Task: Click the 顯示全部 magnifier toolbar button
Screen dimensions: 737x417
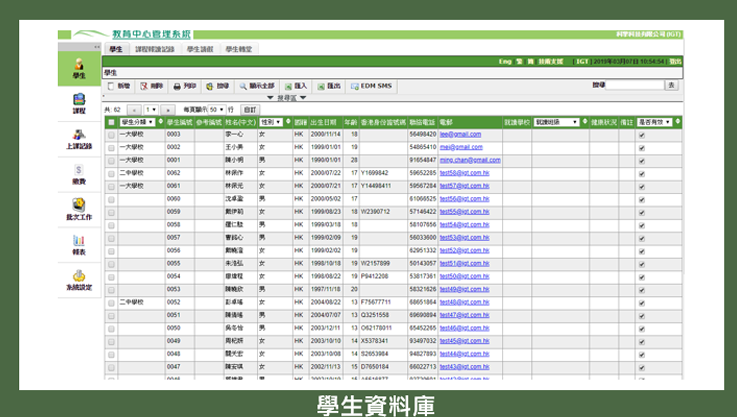Action: pyautogui.click(x=257, y=86)
